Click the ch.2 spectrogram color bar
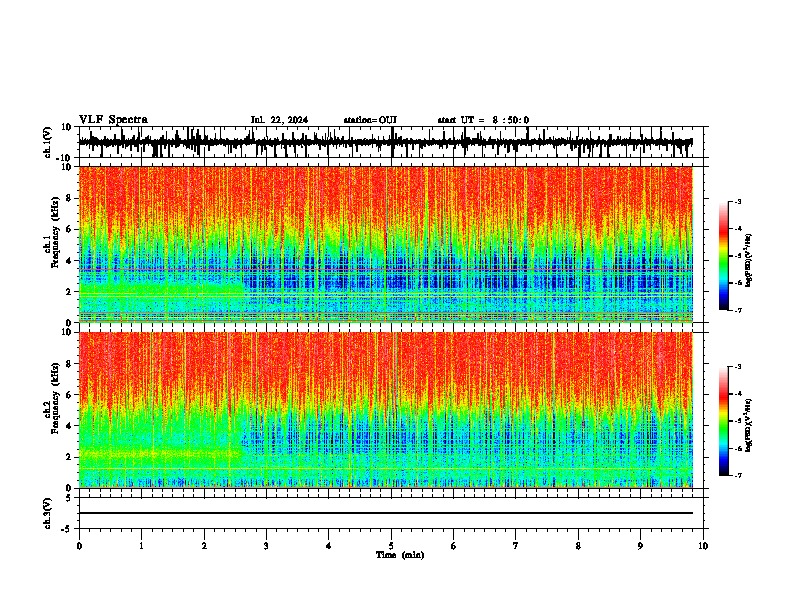The image size is (792, 612). point(724,421)
